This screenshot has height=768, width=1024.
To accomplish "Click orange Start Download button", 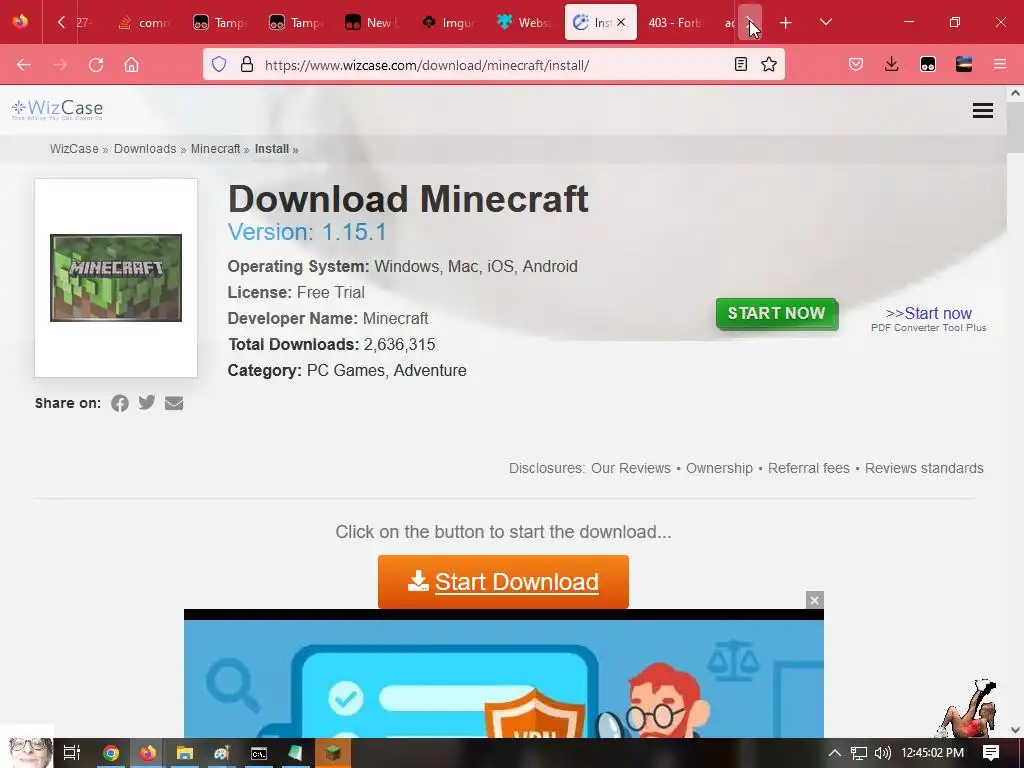I will tap(503, 582).
